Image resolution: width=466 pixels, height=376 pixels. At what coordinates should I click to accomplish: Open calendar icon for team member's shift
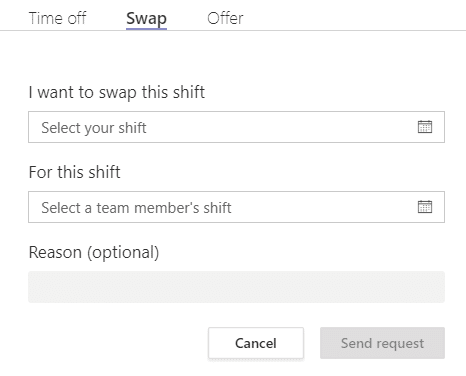pyautogui.click(x=425, y=207)
